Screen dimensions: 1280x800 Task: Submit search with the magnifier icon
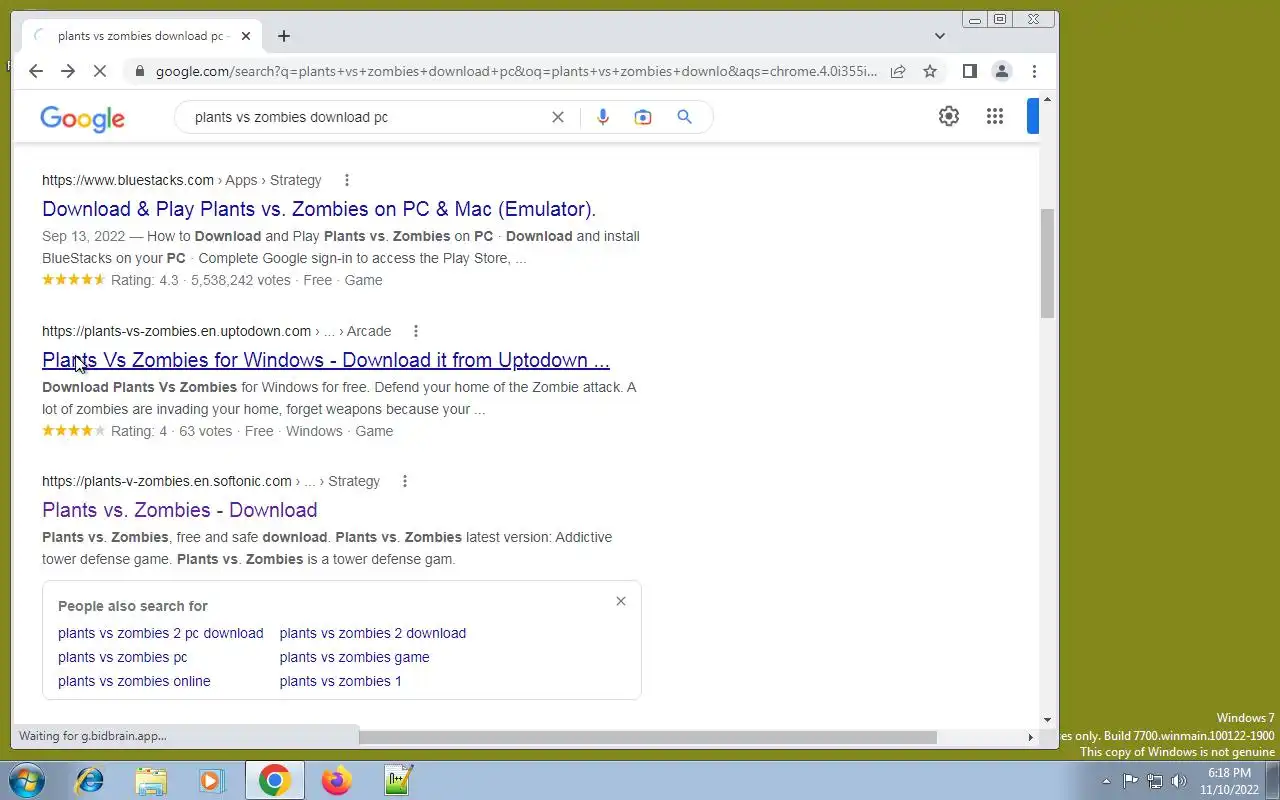pos(684,117)
